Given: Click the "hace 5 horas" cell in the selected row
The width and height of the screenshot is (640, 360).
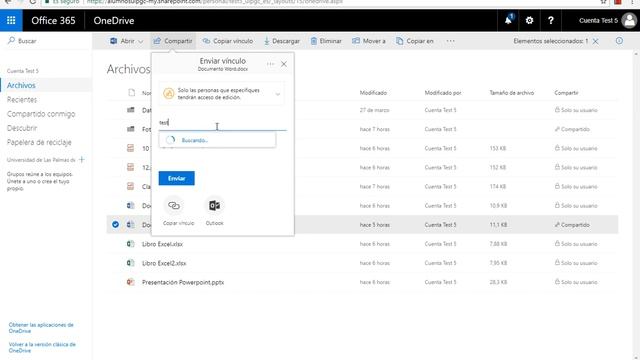Looking at the screenshot, I should click(375, 225).
